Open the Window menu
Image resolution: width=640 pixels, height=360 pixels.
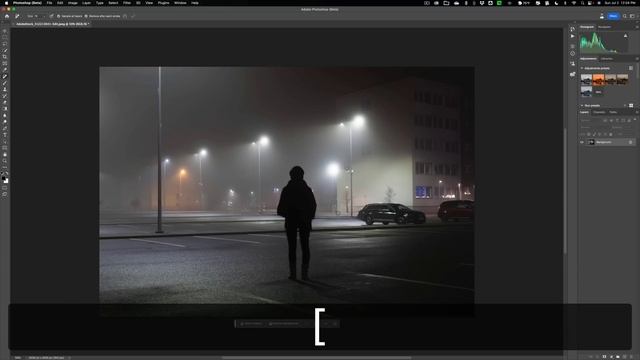180,3
